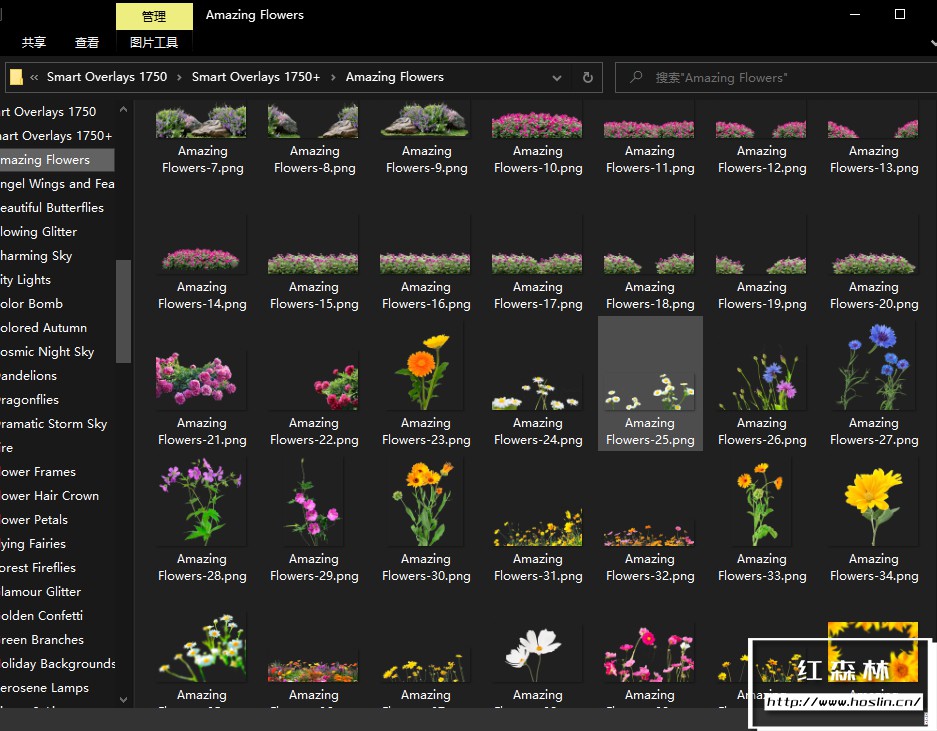Select Dragonflies folder in sidebar
Image resolution: width=937 pixels, height=731 pixels.
tap(30, 399)
